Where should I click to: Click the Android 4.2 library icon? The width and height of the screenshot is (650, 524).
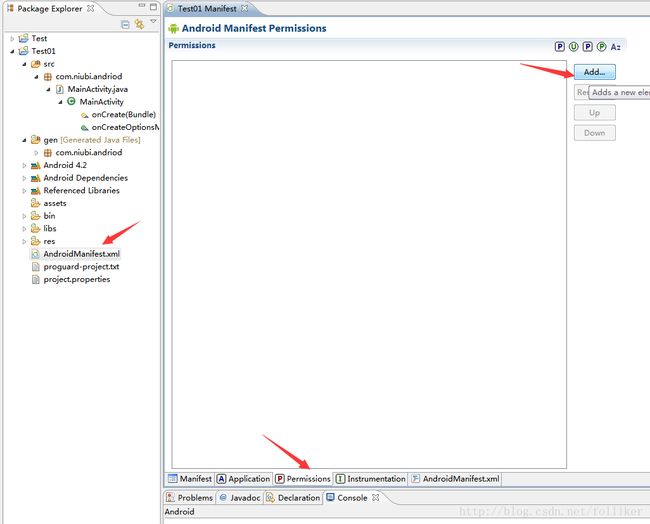point(36,165)
